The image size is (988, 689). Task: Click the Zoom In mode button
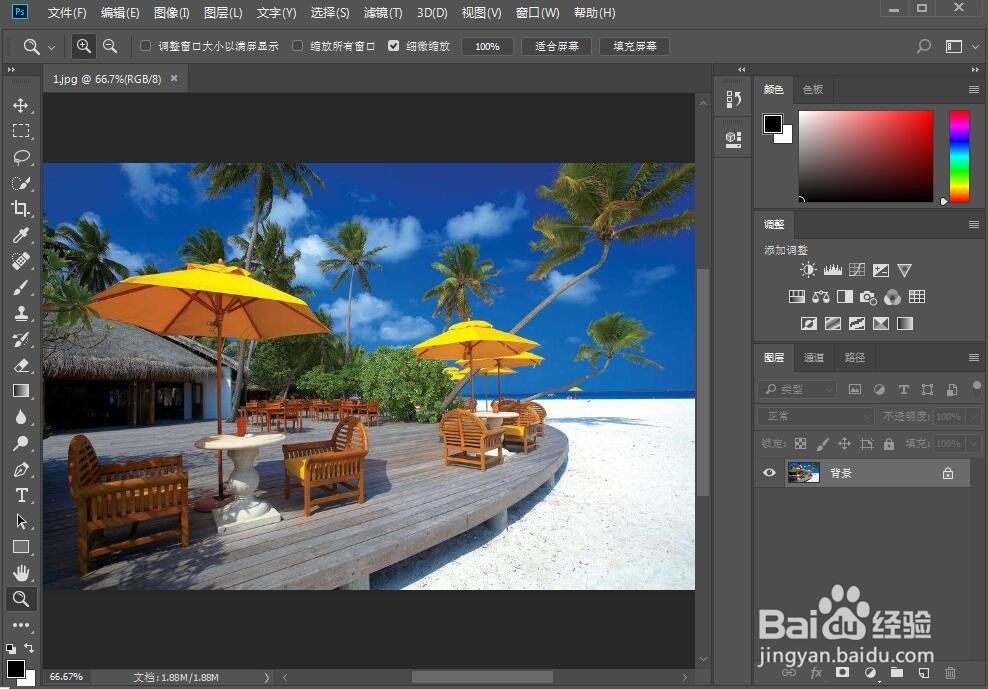tap(83, 46)
